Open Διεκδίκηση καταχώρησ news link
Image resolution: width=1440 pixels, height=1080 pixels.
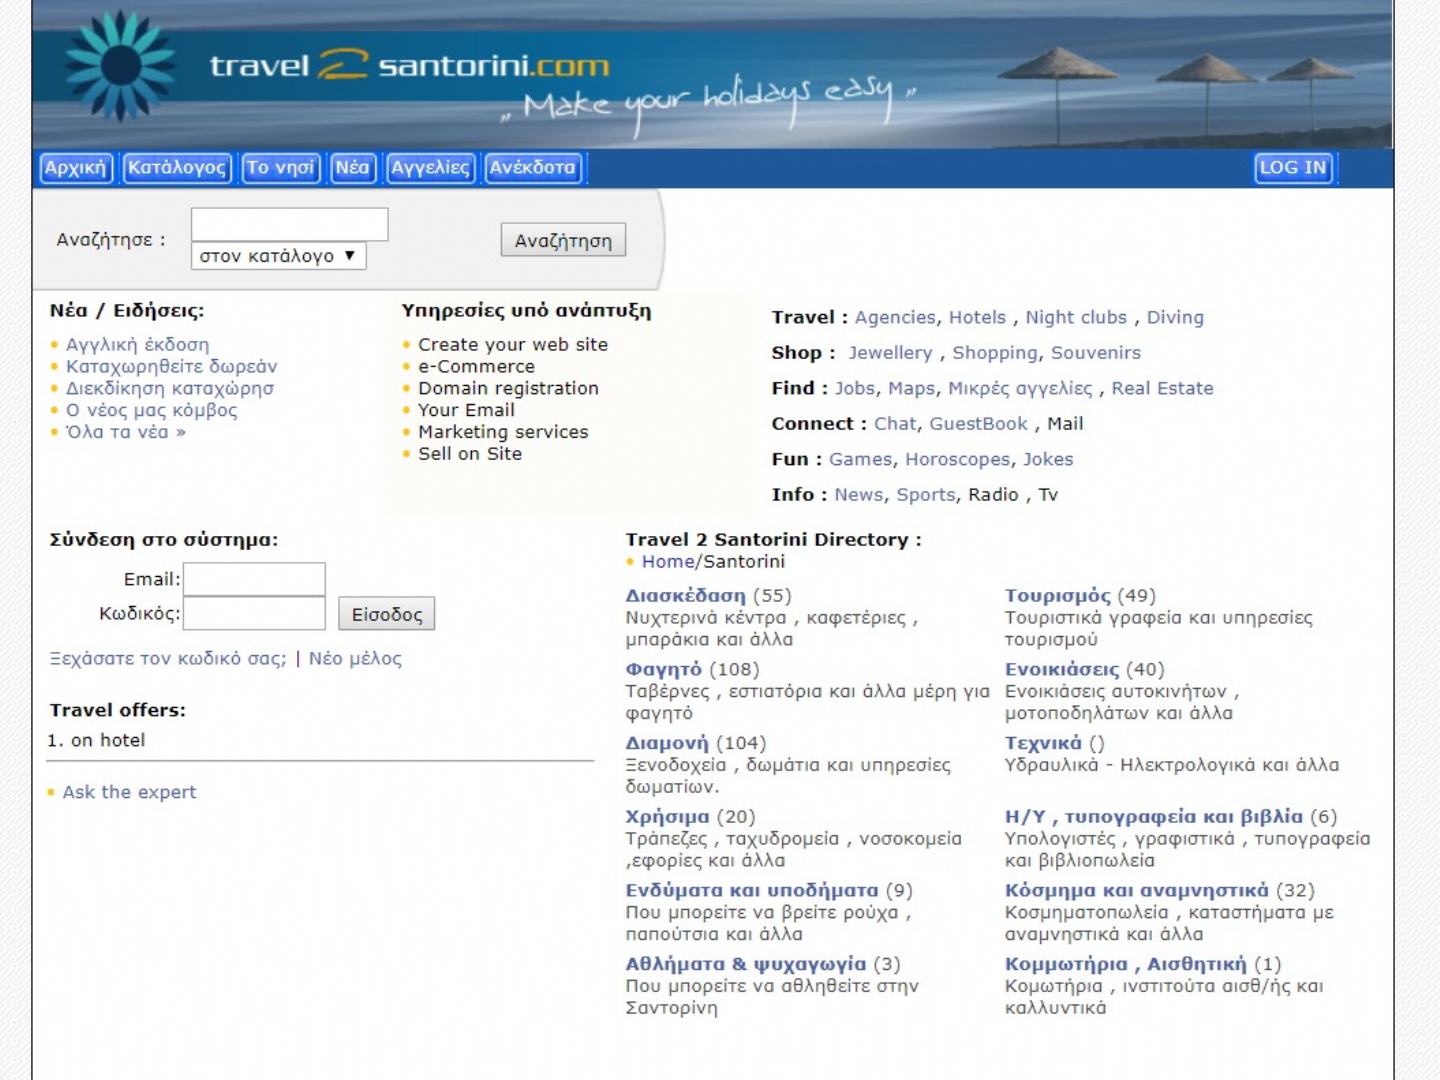[x=170, y=389]
